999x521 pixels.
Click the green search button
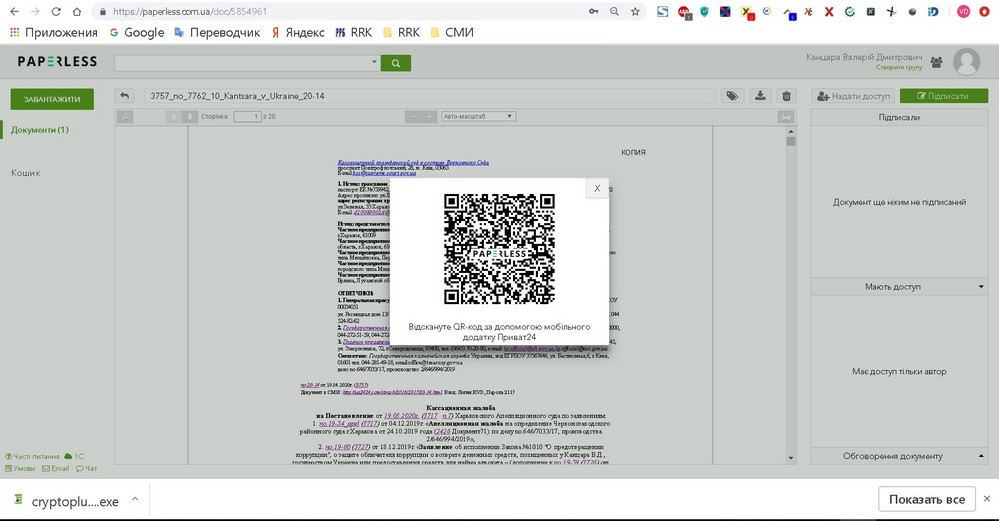pyautogui.click(x=396, y=63)
